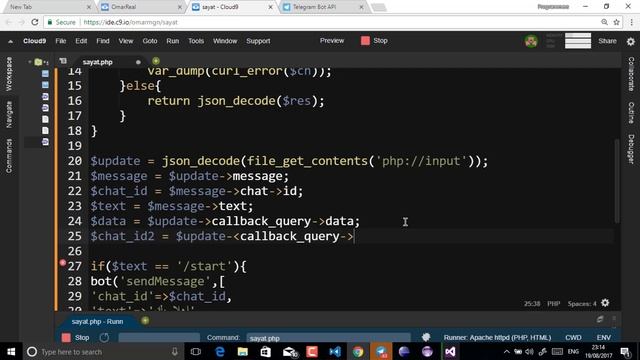Open the Telegram app from the taskbar
This screenshot has width=640, height=360.
point(381,351)
